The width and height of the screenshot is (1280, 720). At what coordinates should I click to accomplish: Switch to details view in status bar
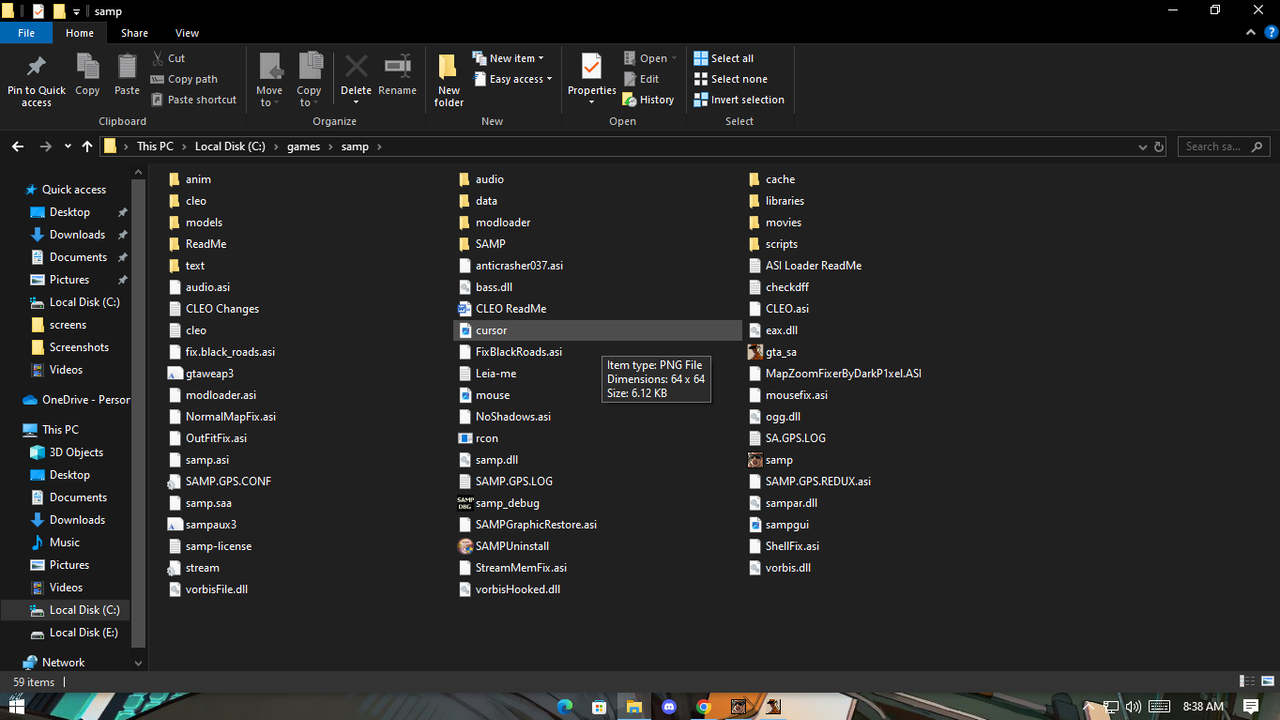pos(1246,682)
